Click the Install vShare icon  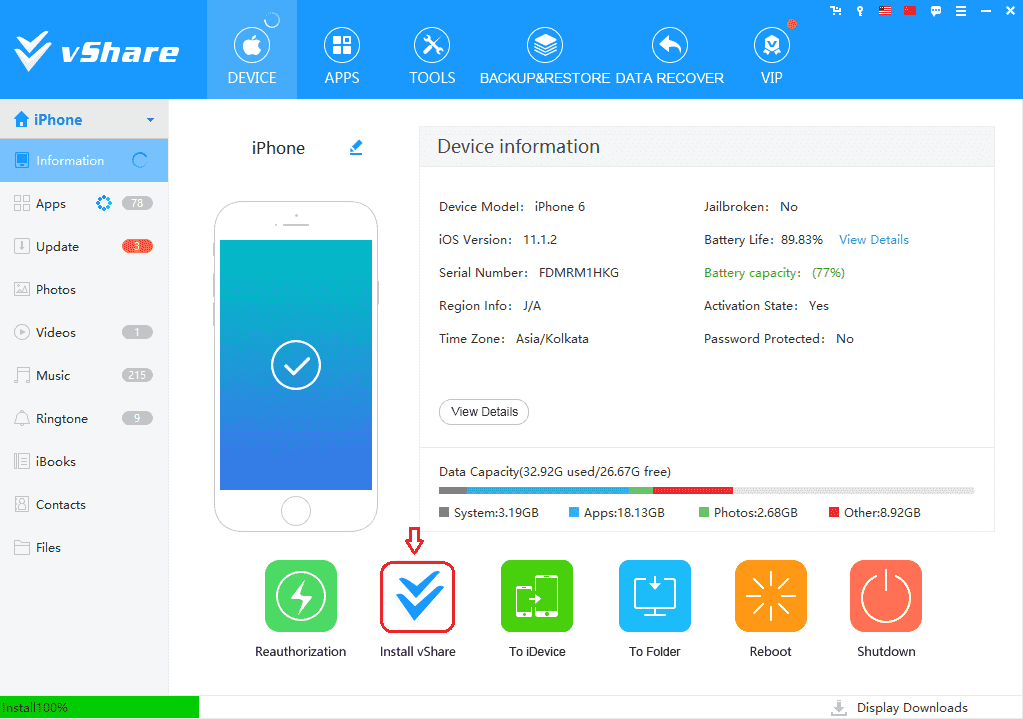[418, 596]
